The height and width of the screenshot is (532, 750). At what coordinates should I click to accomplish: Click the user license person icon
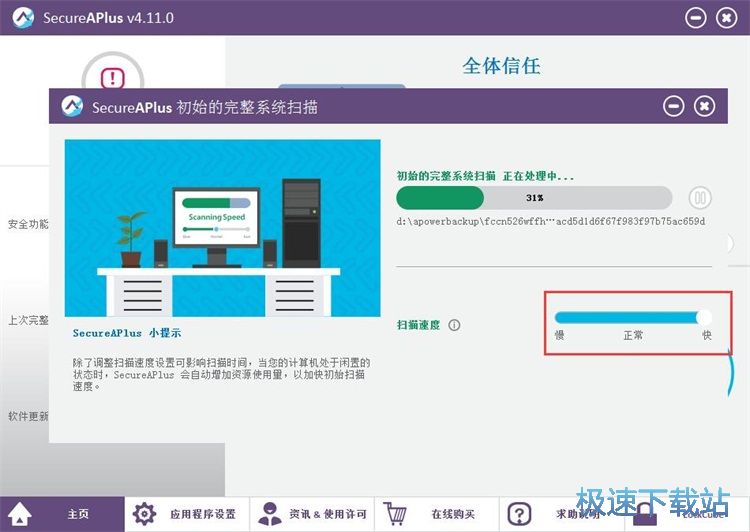pyautogui.click(x=270, y=514)
